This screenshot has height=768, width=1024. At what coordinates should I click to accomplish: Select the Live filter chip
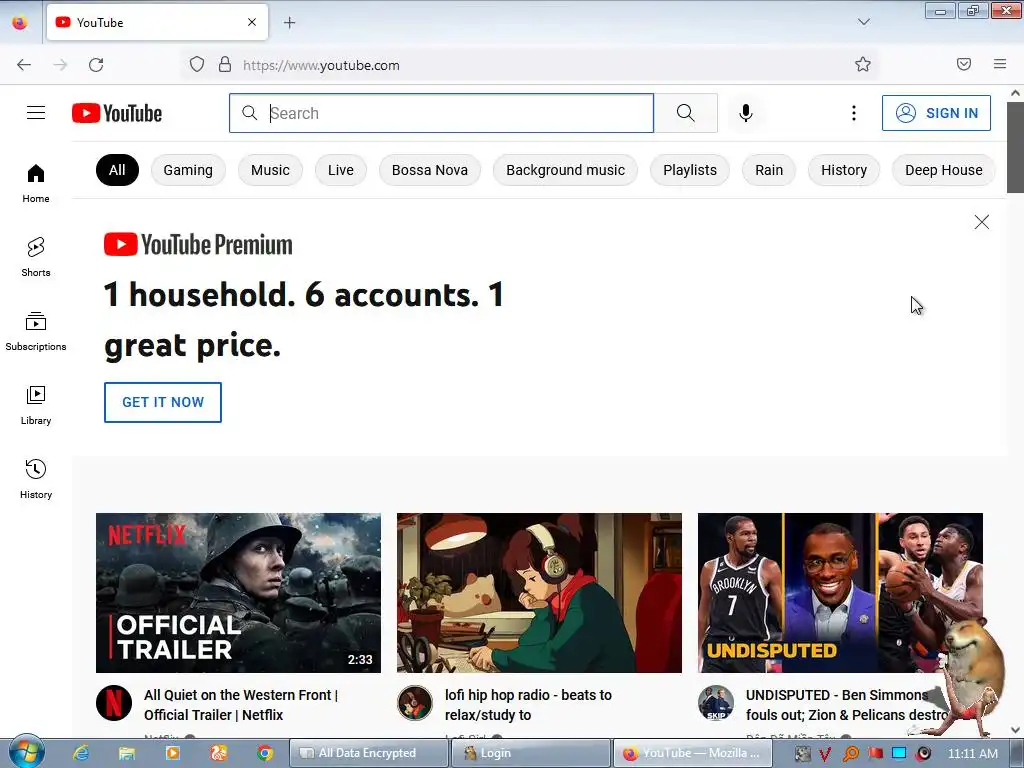coord(341,170)
